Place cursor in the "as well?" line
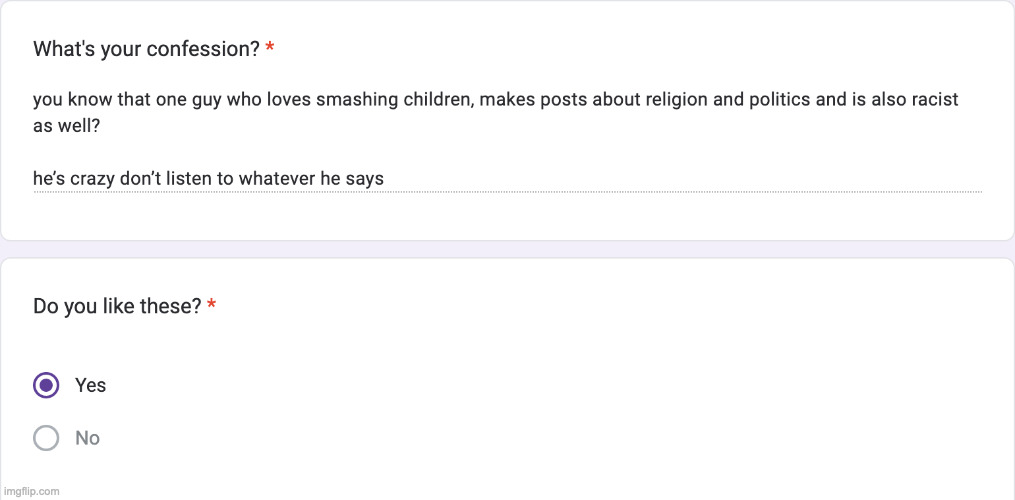 click(x=67, y=126)
